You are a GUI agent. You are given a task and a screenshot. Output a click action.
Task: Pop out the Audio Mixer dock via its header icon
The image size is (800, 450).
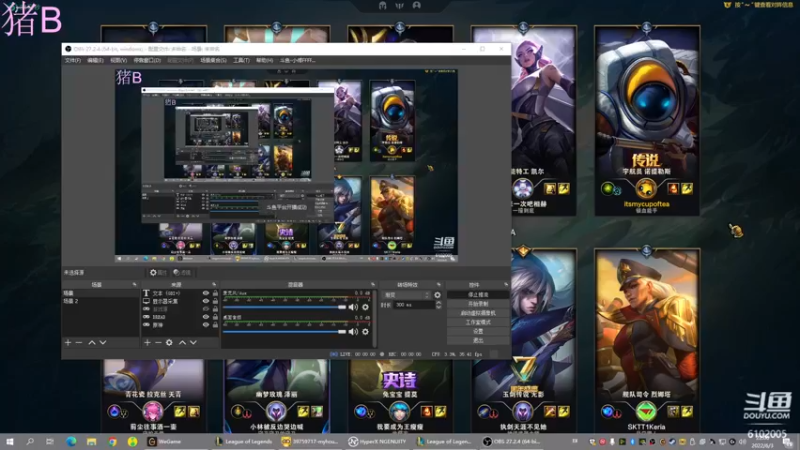tap(373, 284)
